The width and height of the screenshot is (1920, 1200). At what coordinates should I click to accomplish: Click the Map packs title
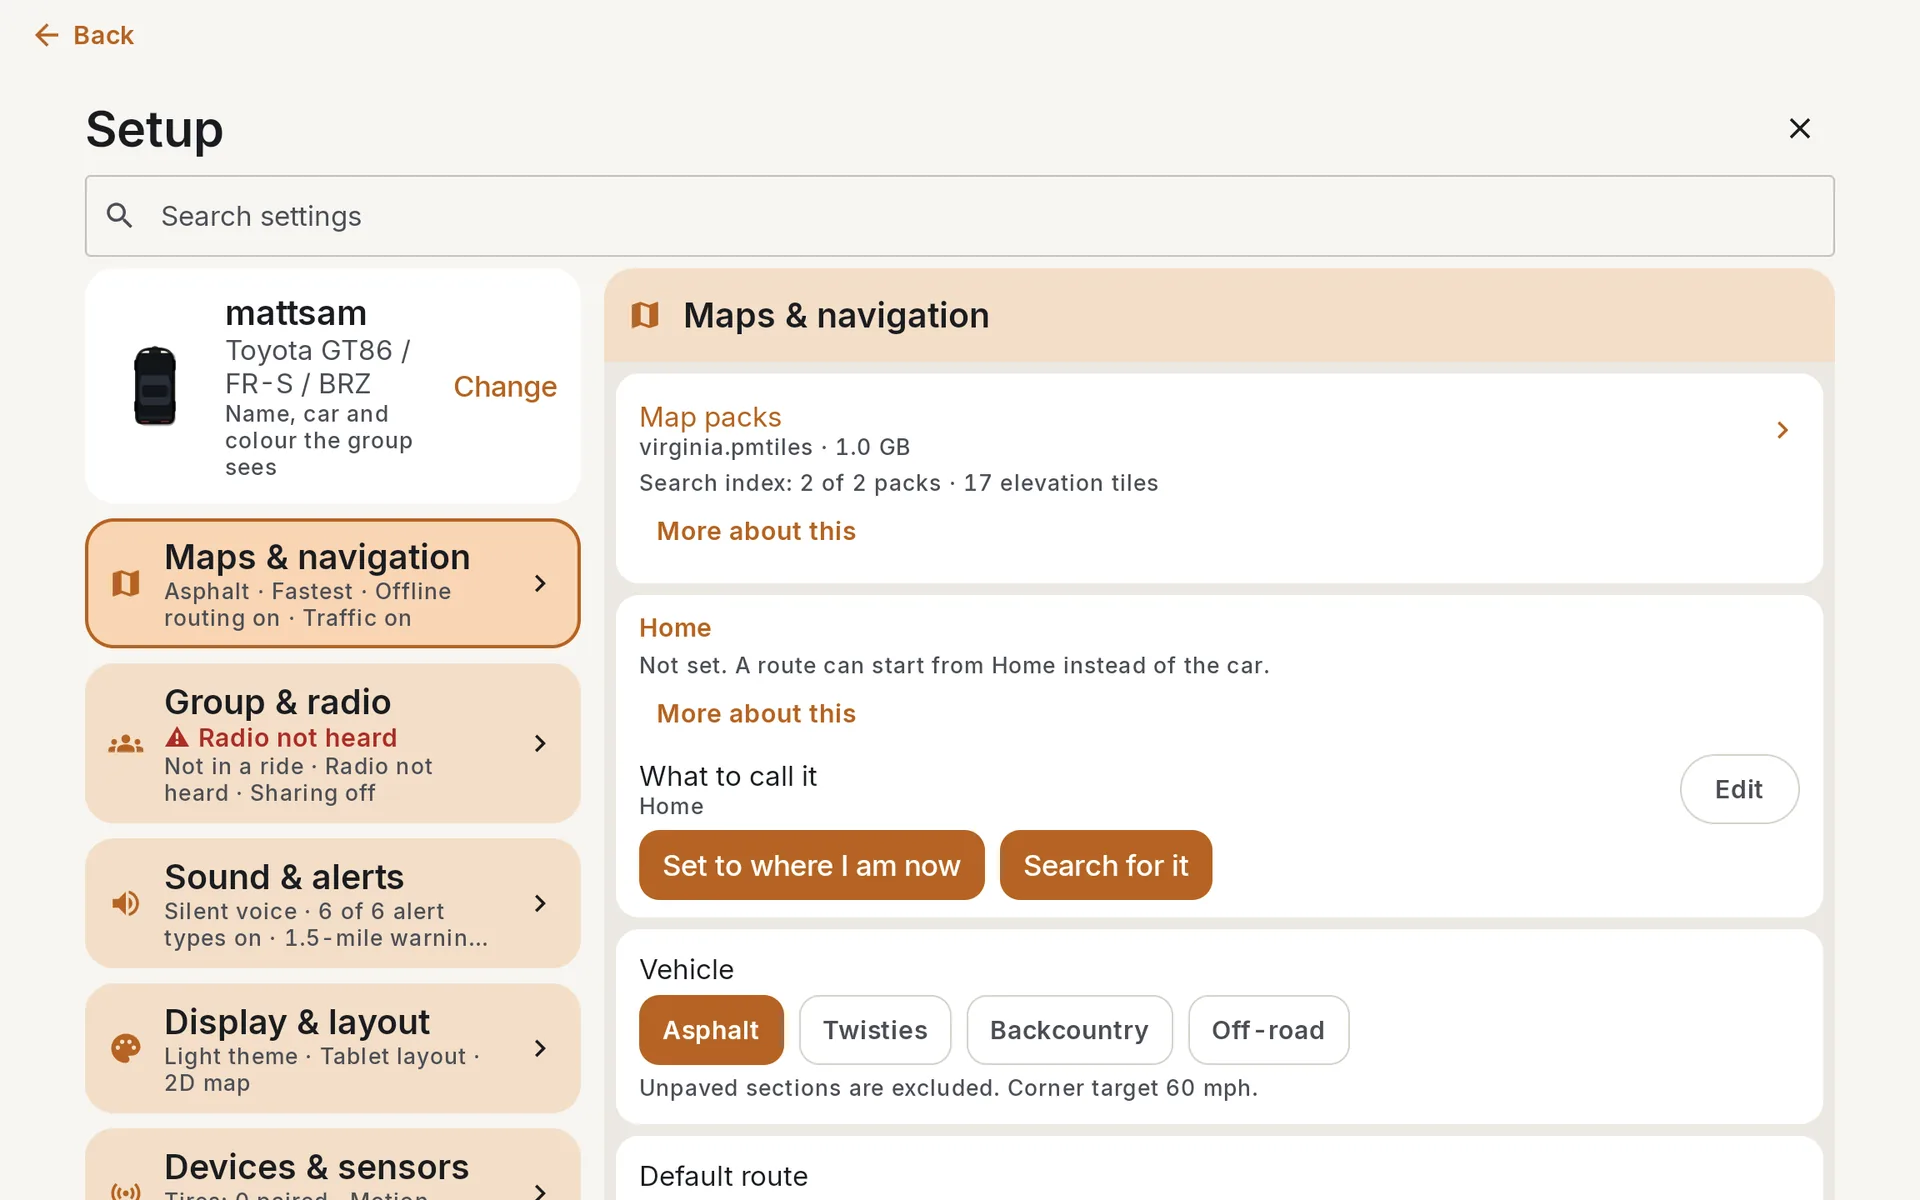pyautogui.click(x=710, y=417)
